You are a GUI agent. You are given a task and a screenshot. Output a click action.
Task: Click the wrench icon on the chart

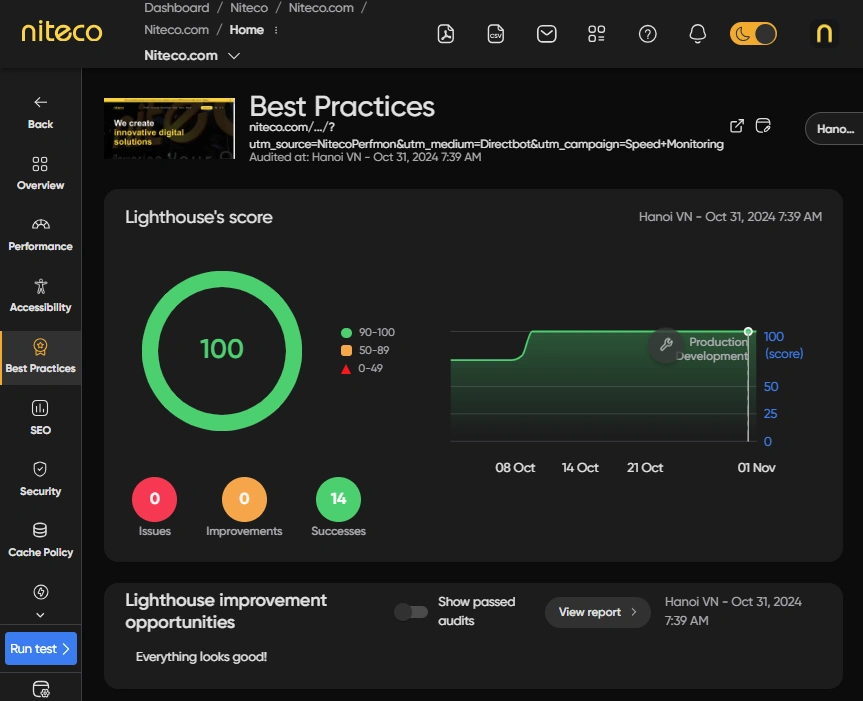tap(666, 345)
